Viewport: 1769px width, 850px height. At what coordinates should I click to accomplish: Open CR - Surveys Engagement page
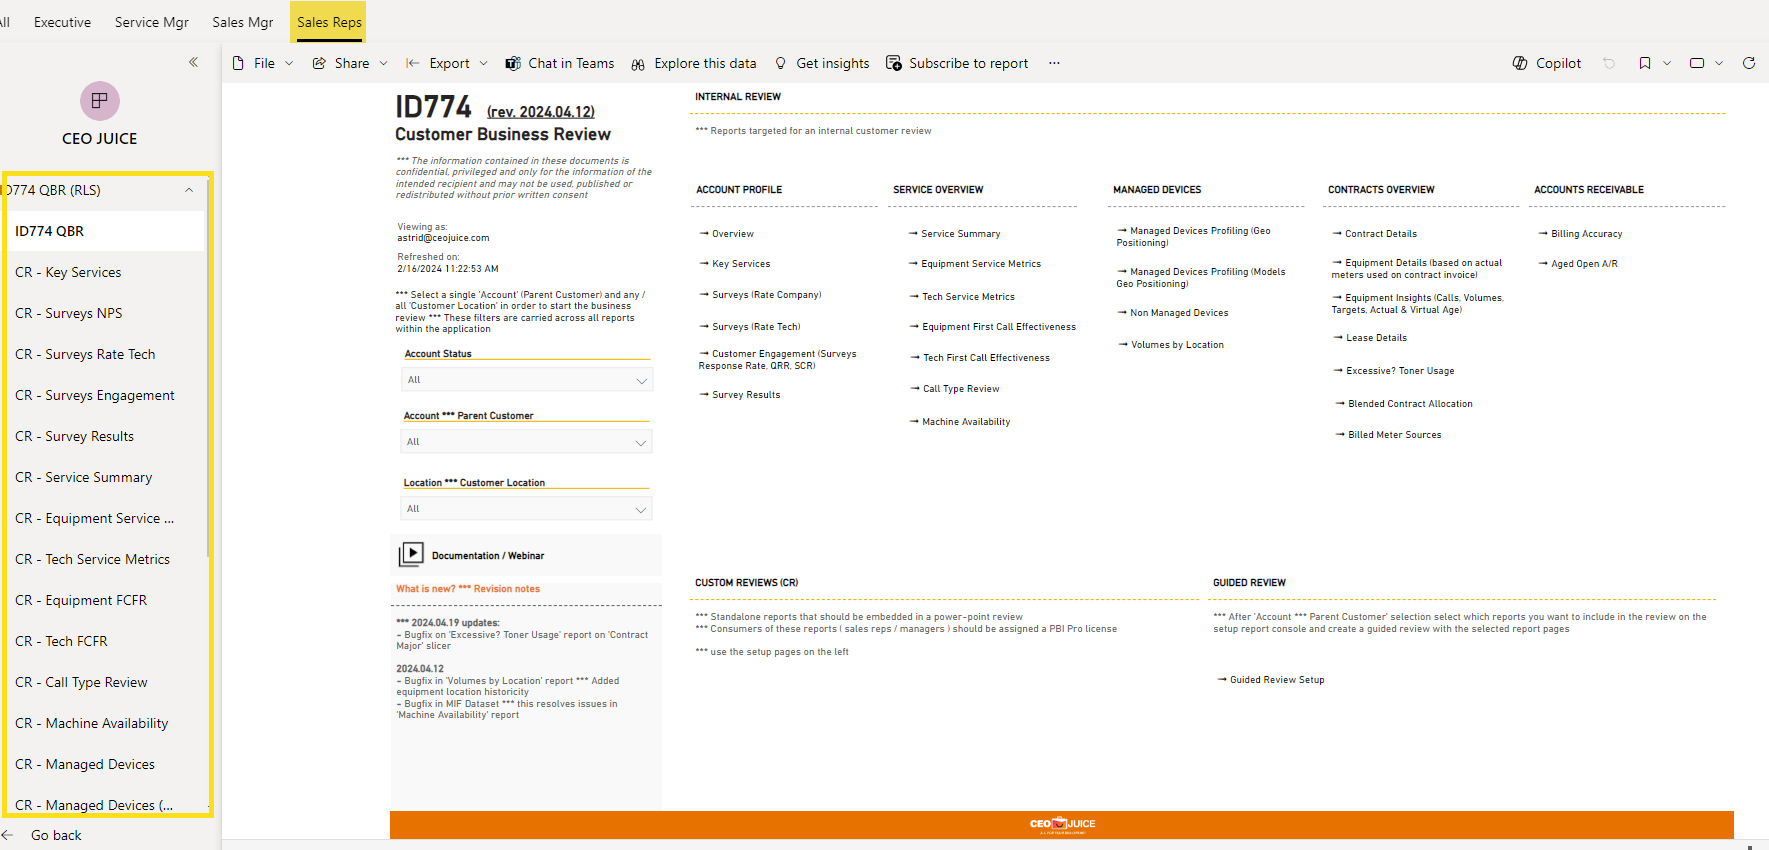click(x=104, y=395)
